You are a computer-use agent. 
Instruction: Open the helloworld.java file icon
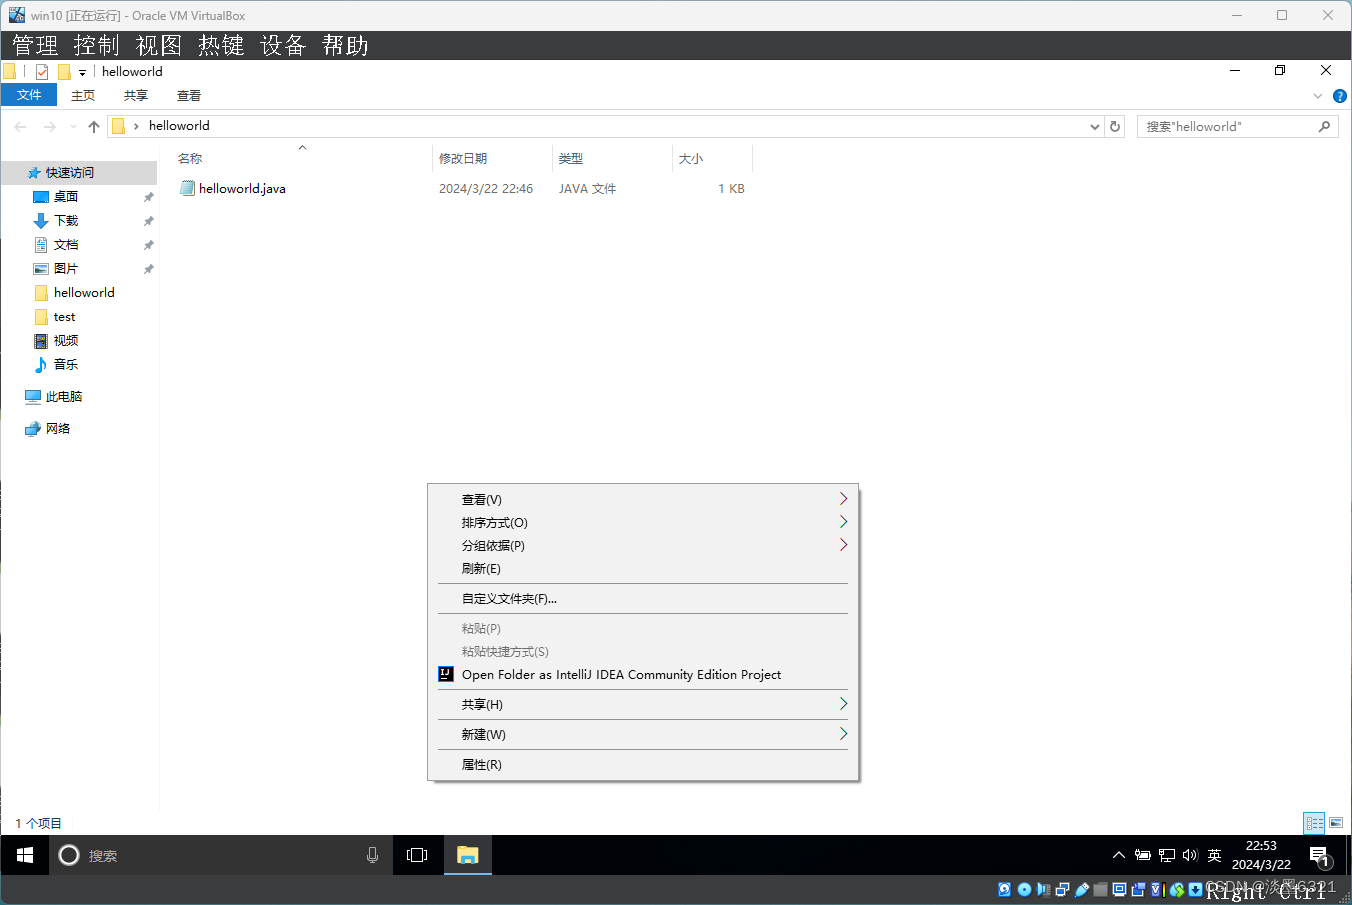(187, 188)
